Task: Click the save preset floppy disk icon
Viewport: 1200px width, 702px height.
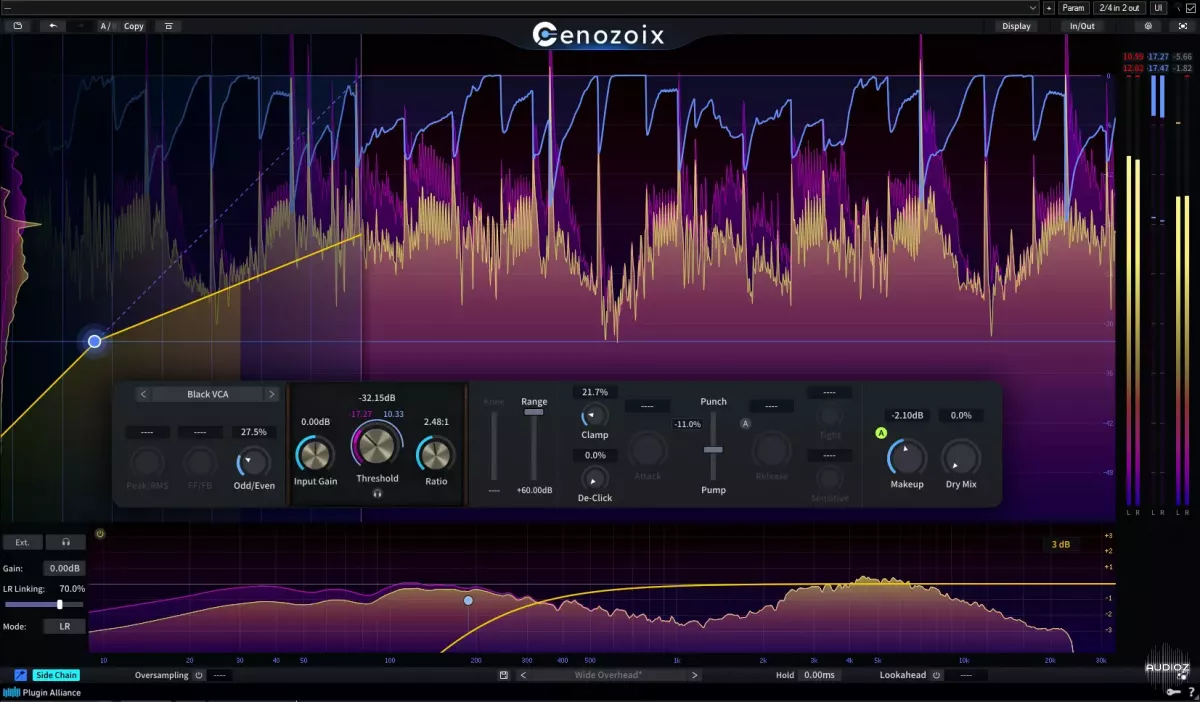Action: [x=504, y=675]
